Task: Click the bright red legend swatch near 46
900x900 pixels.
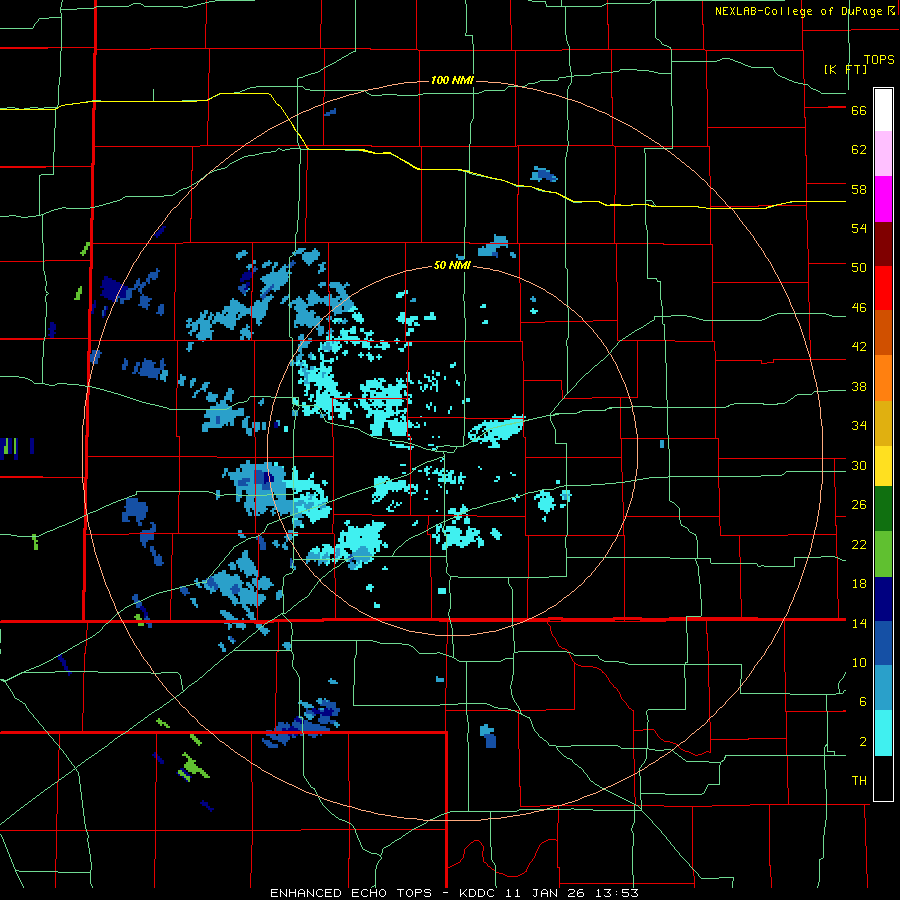Action: click(x=883, y=288)
